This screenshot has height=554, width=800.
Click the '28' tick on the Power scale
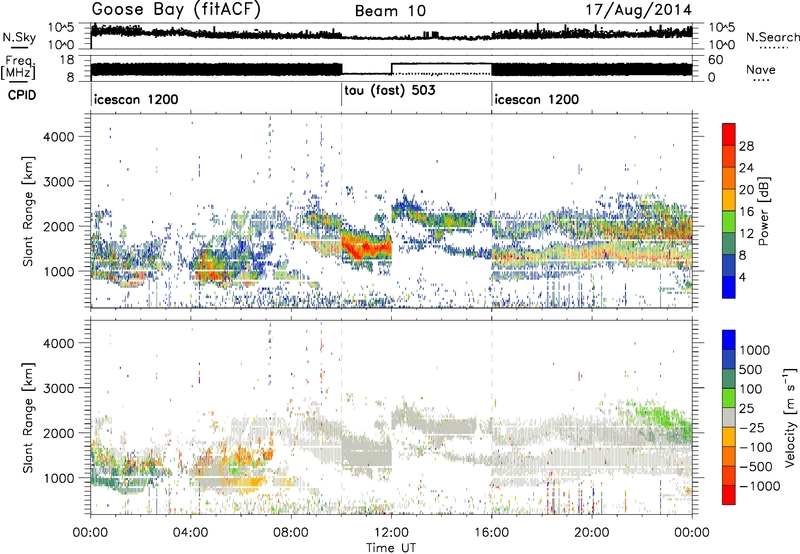coord(746,146)
